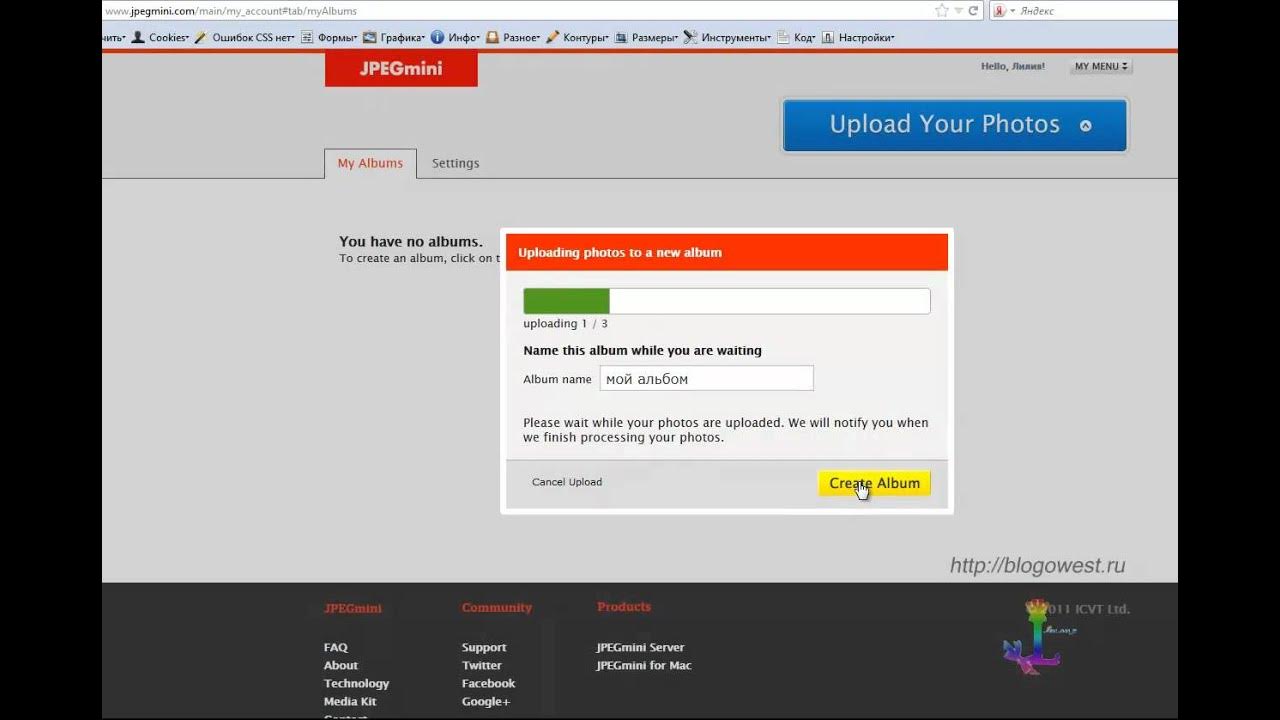Screen dimensions: 1280x720
Task: Click the Album name text field
Action: click(x=706, y=379)
